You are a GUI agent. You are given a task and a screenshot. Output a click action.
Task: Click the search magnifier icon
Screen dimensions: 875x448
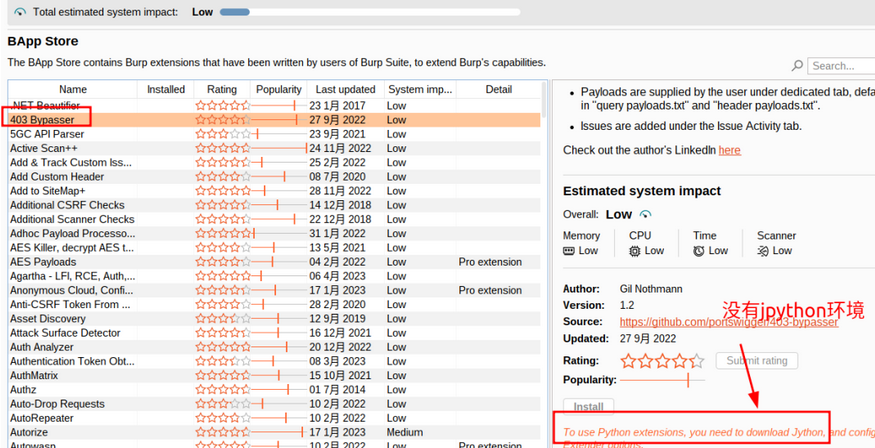pyautogui.click(x=797, y=66)
